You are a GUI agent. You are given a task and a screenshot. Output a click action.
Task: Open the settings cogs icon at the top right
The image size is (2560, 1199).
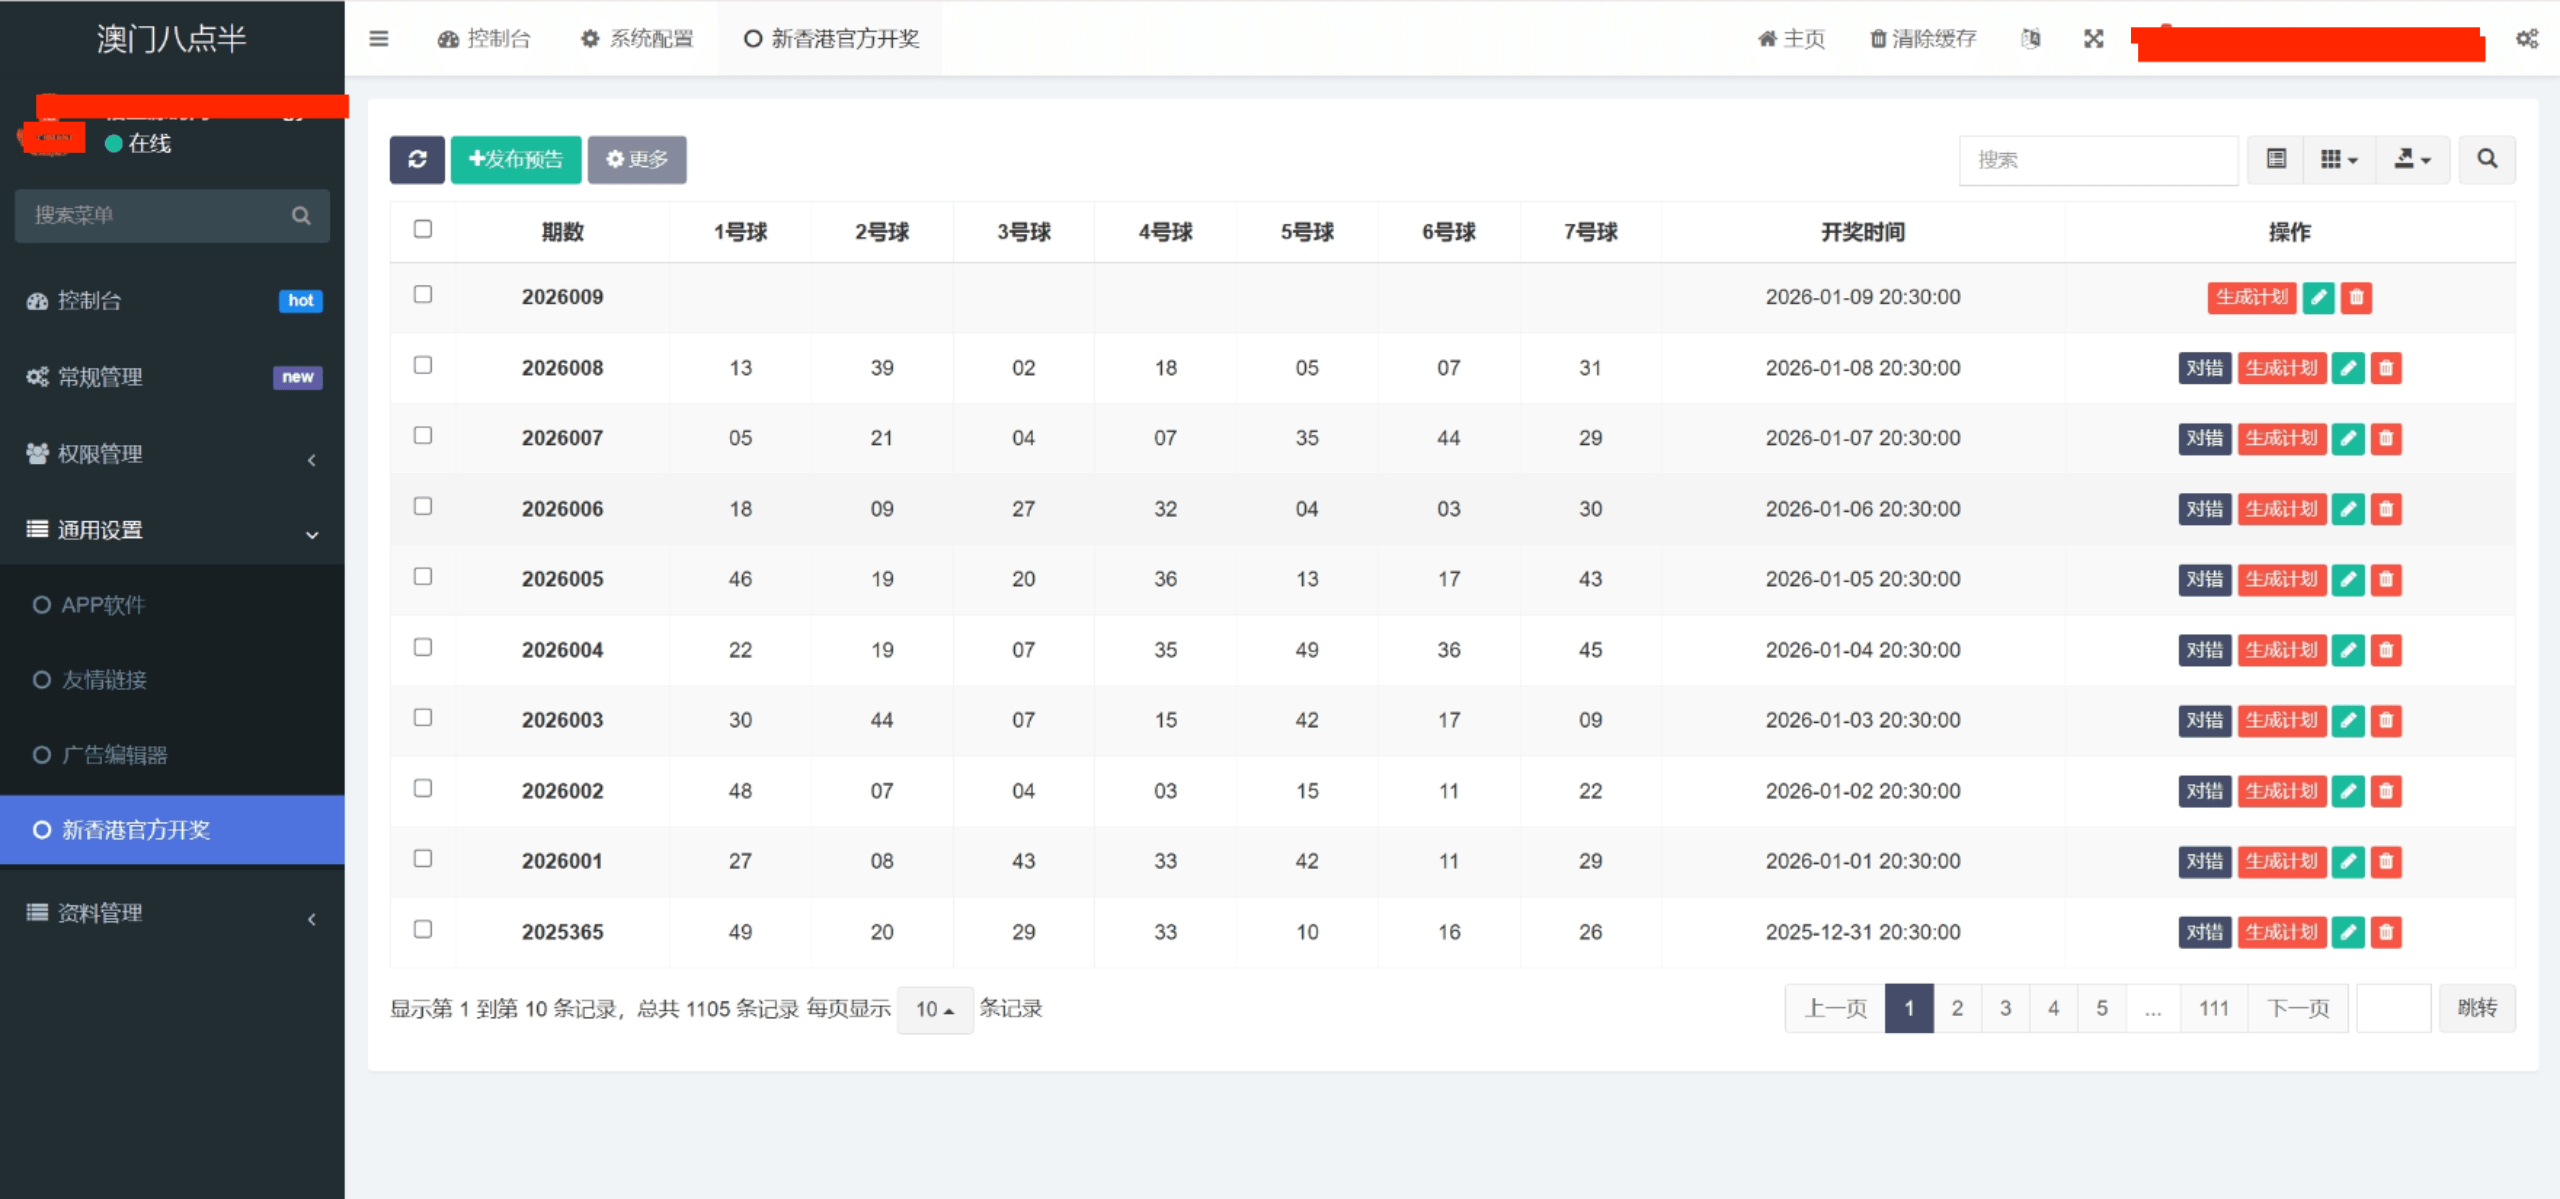pyautogui.click(x=2527, y=39)
